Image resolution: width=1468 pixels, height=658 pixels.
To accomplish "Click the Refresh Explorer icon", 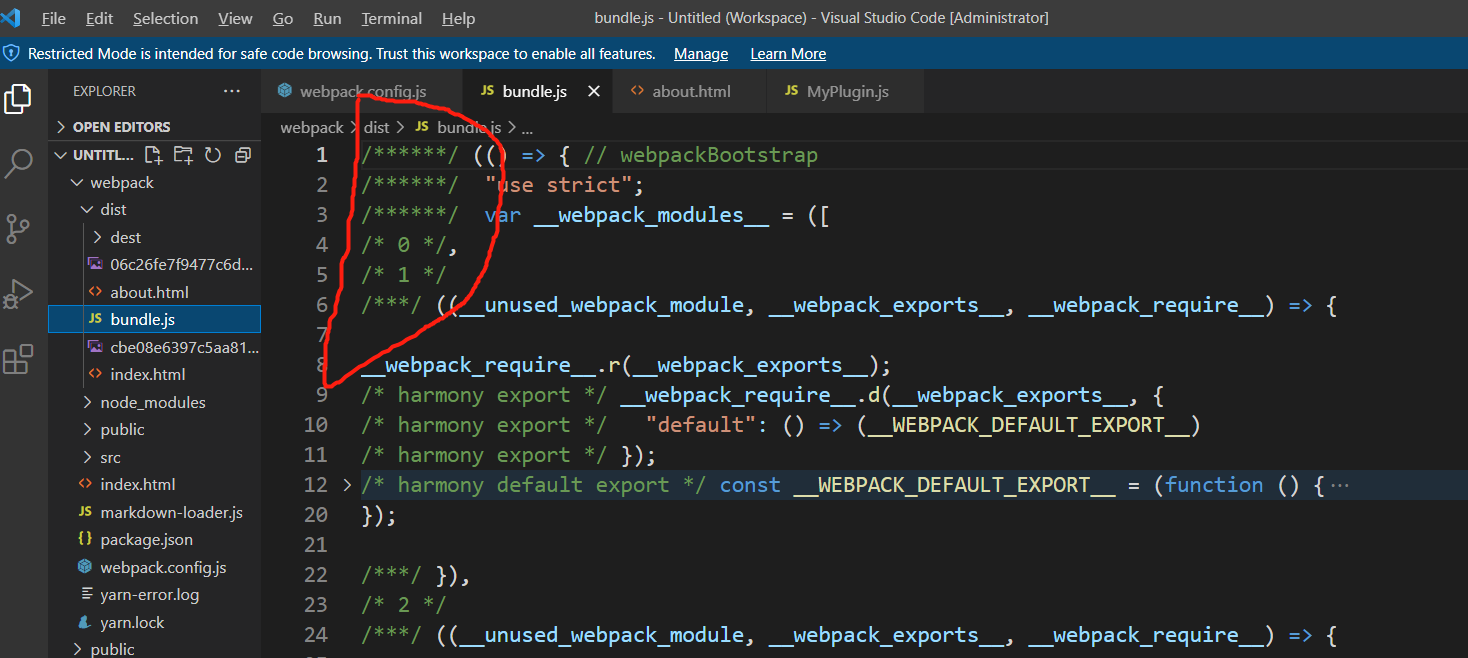I will pyautogui.click(x=212, y=155).
